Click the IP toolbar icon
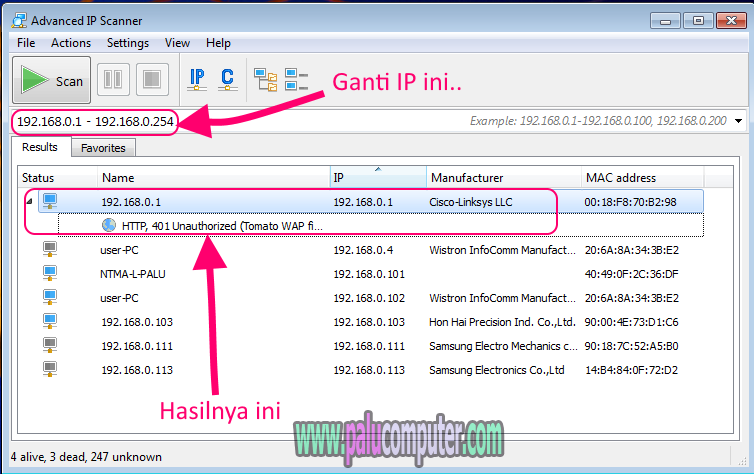Screen dimensions: 754x474 pos(198,79)
